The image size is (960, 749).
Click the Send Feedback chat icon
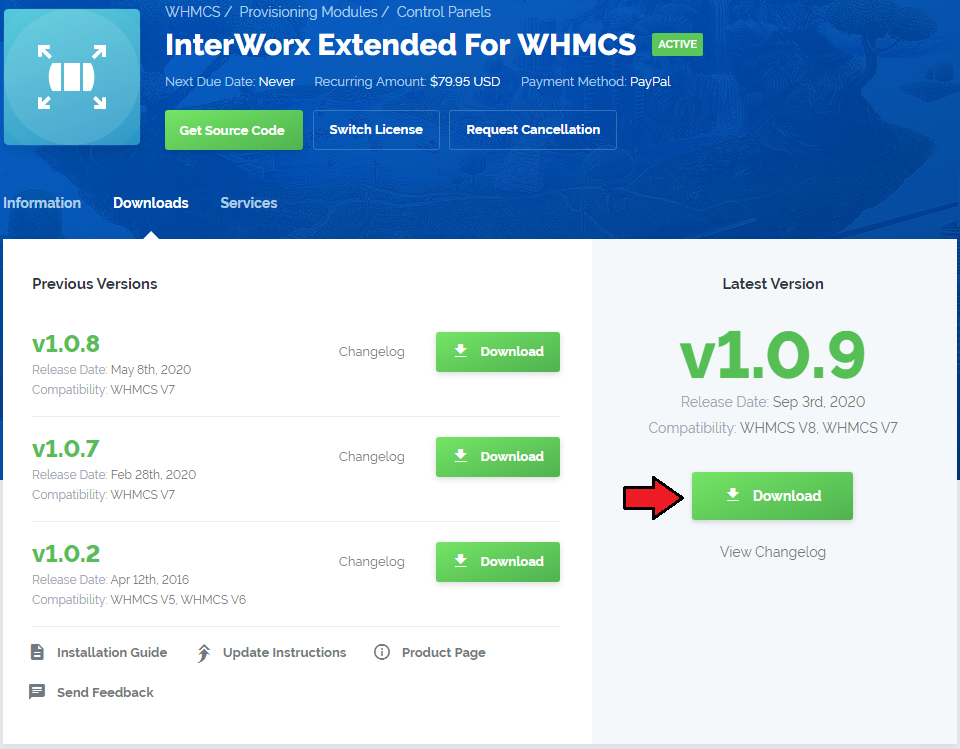[x=37, y=692]
